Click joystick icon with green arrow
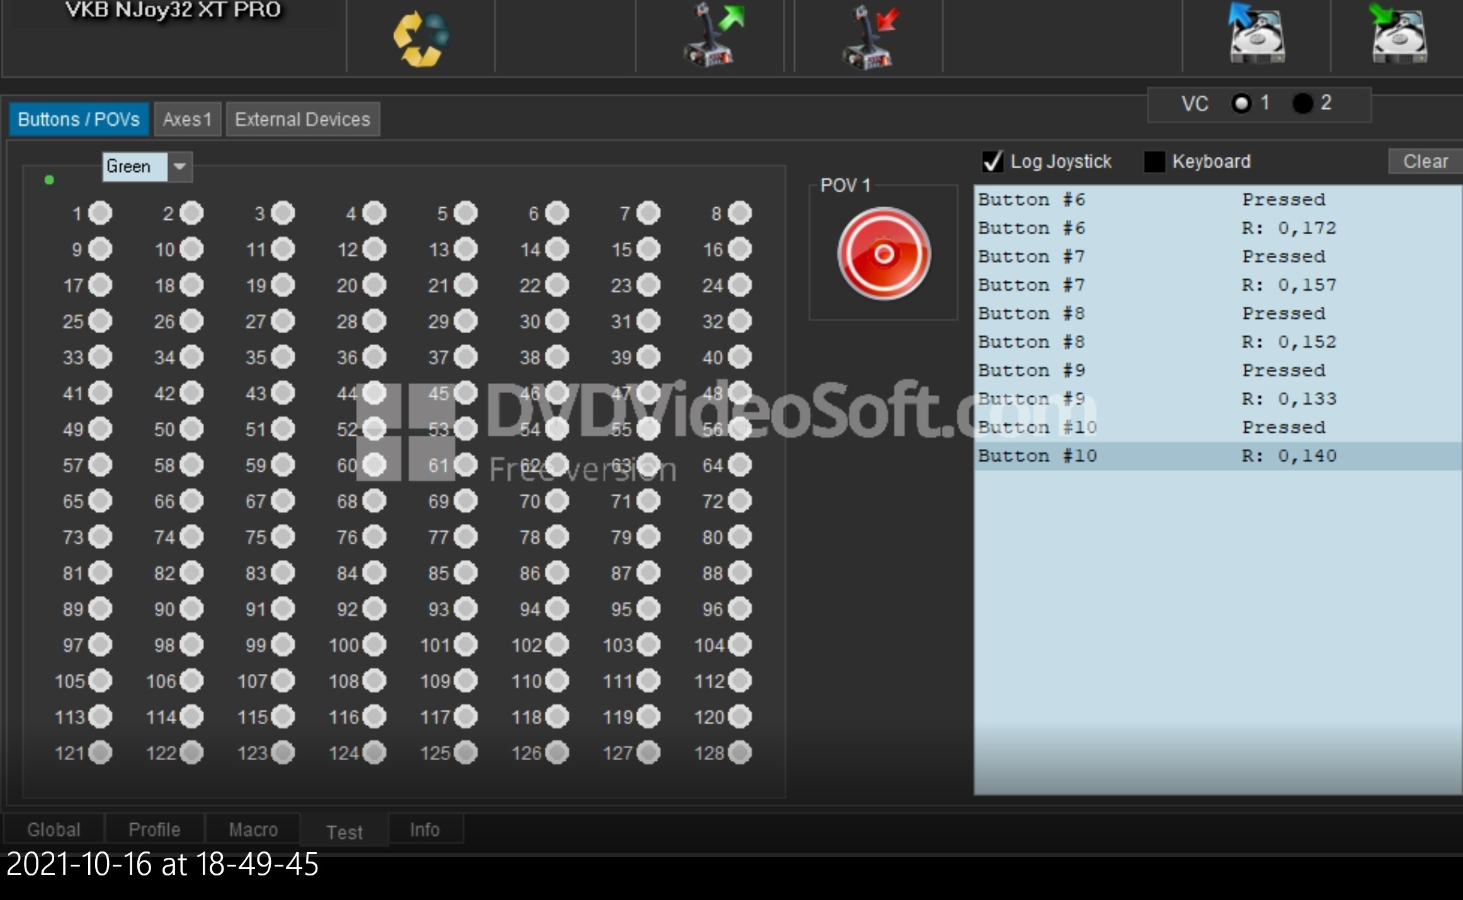 (x=714, y=36)
